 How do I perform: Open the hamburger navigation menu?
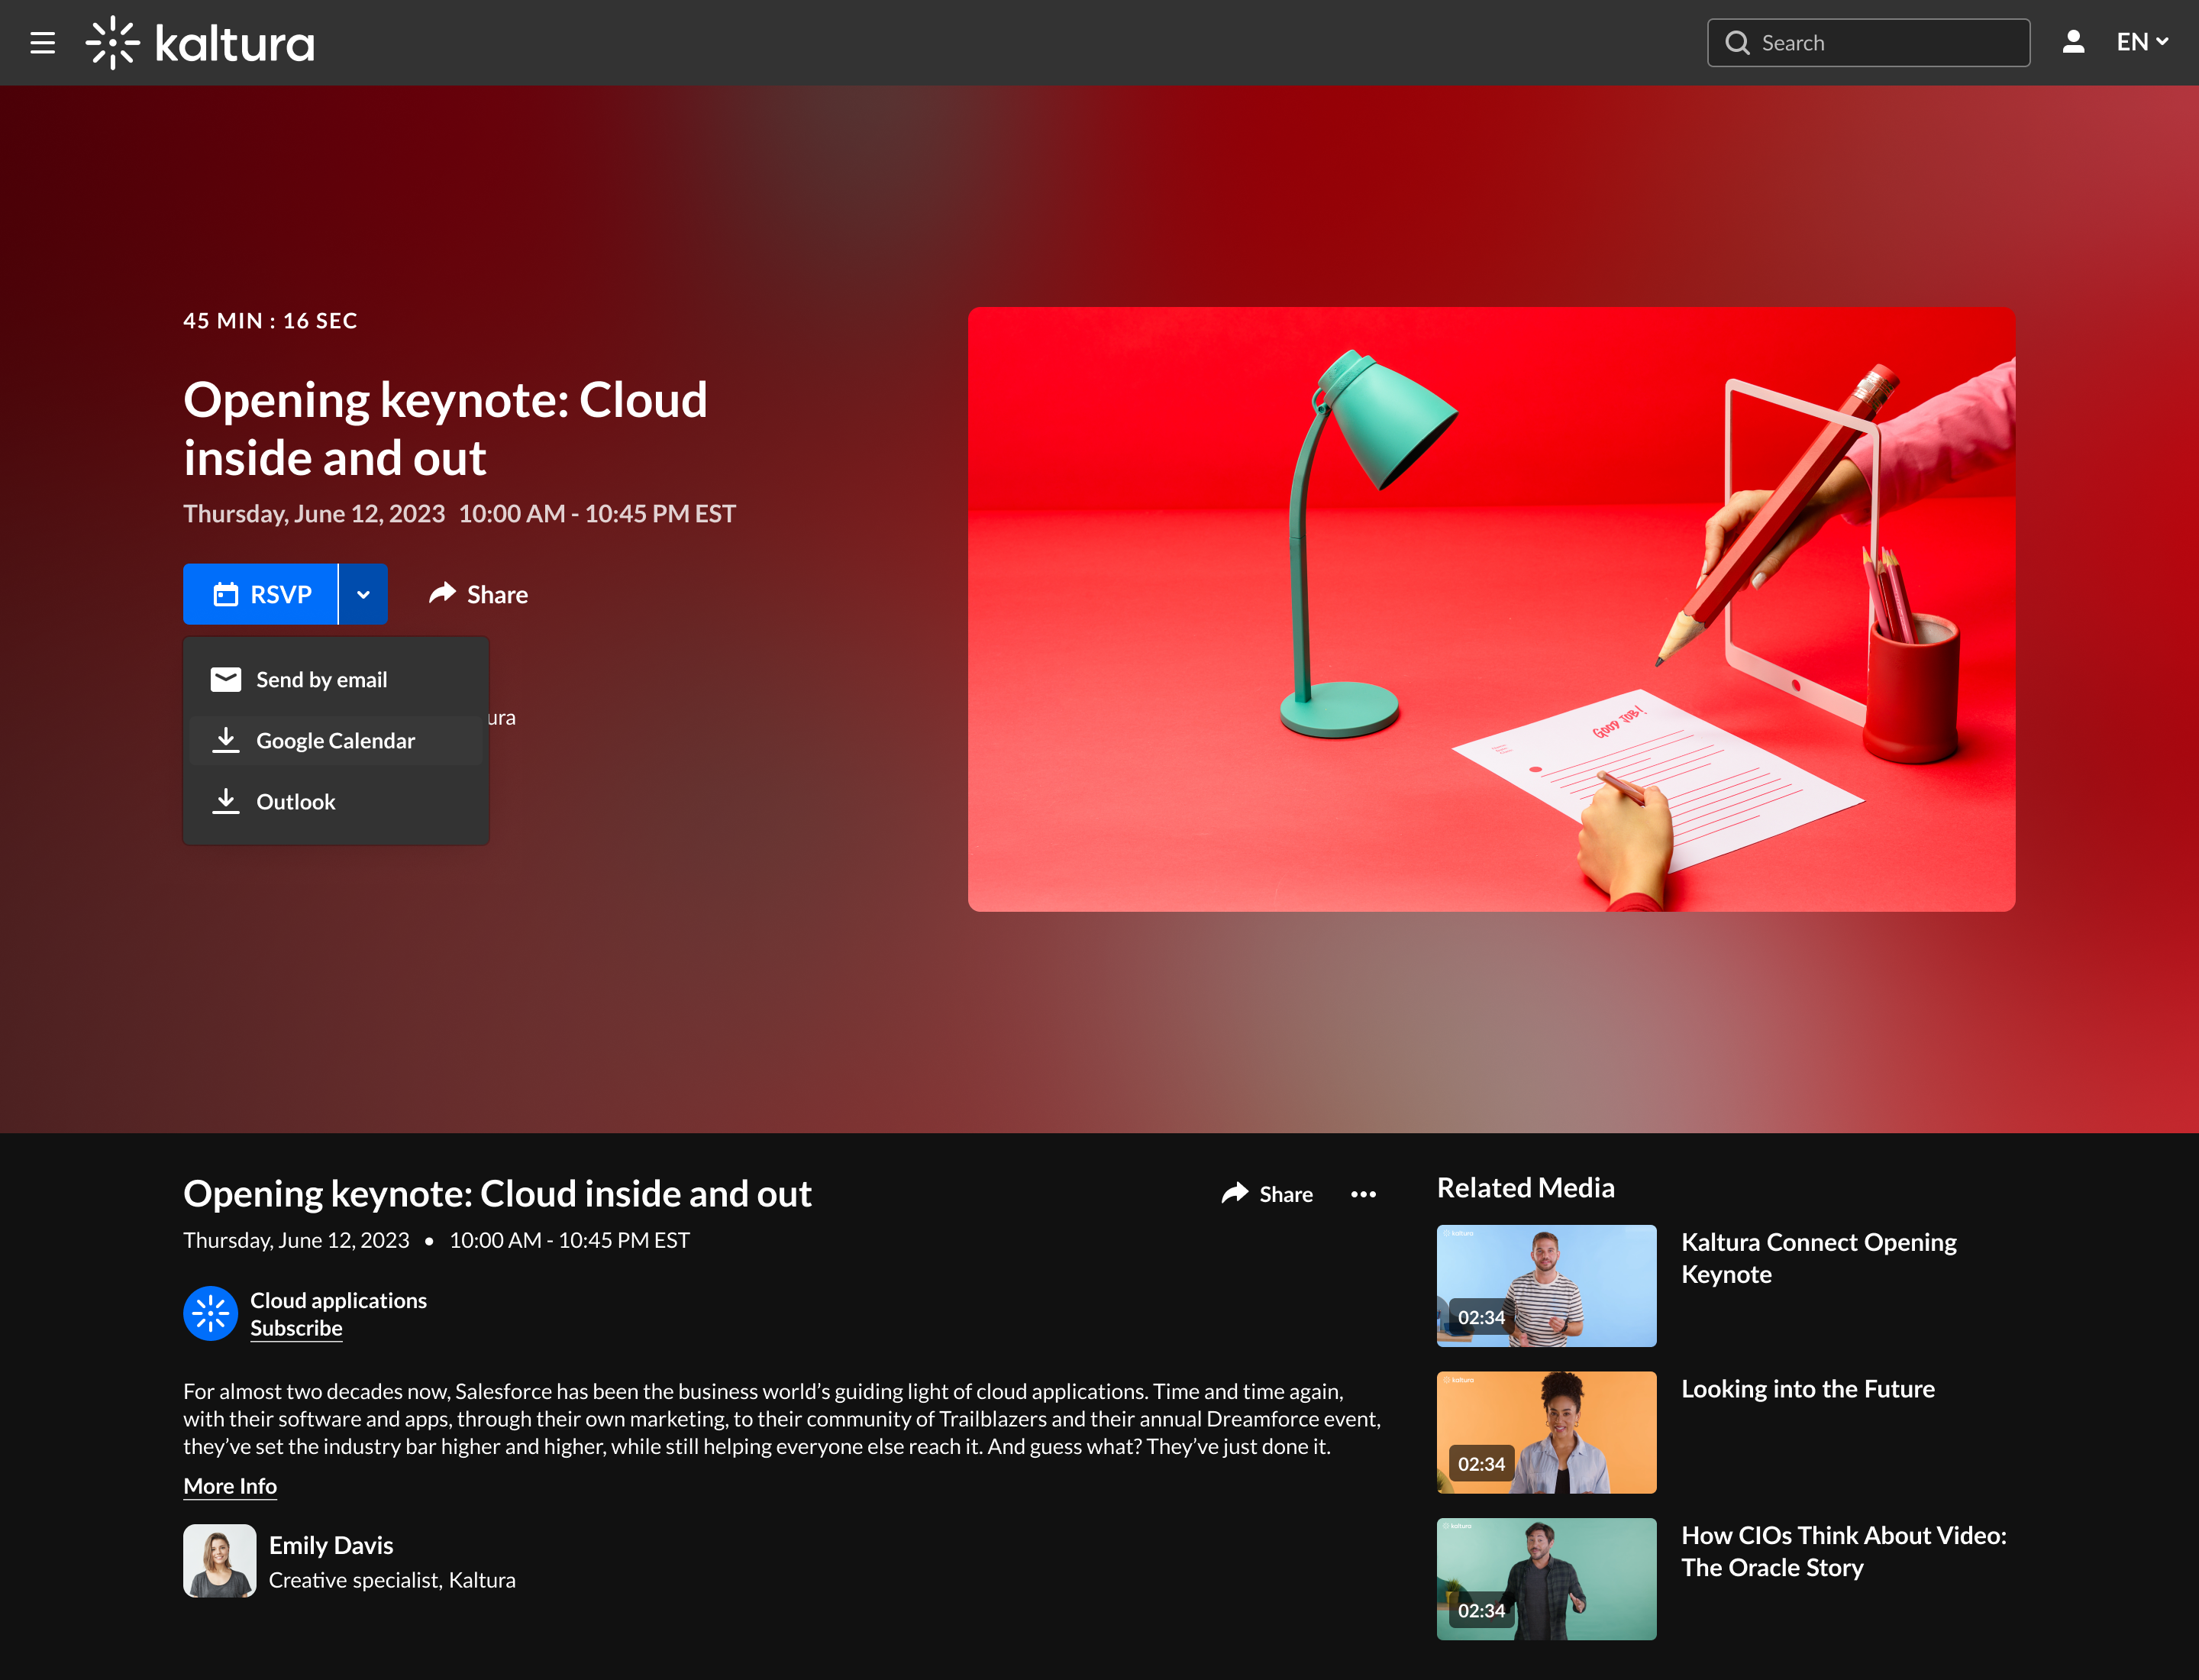(42, 43)
